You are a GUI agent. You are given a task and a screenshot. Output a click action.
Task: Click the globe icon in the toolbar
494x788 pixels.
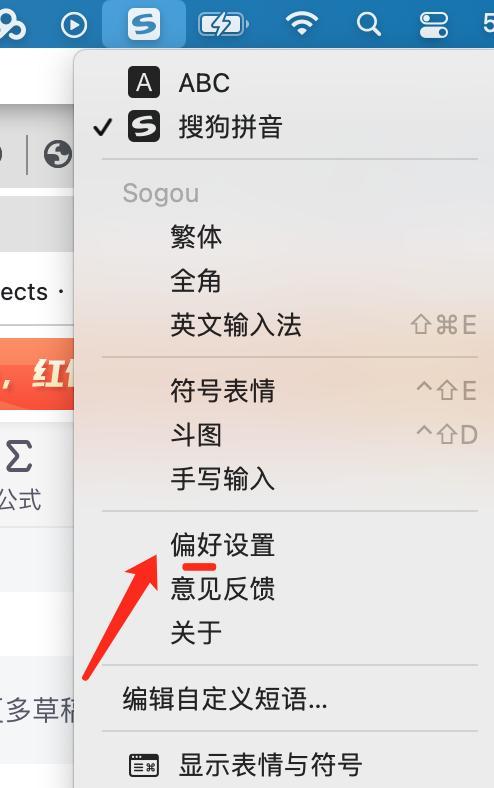(58, 154)
